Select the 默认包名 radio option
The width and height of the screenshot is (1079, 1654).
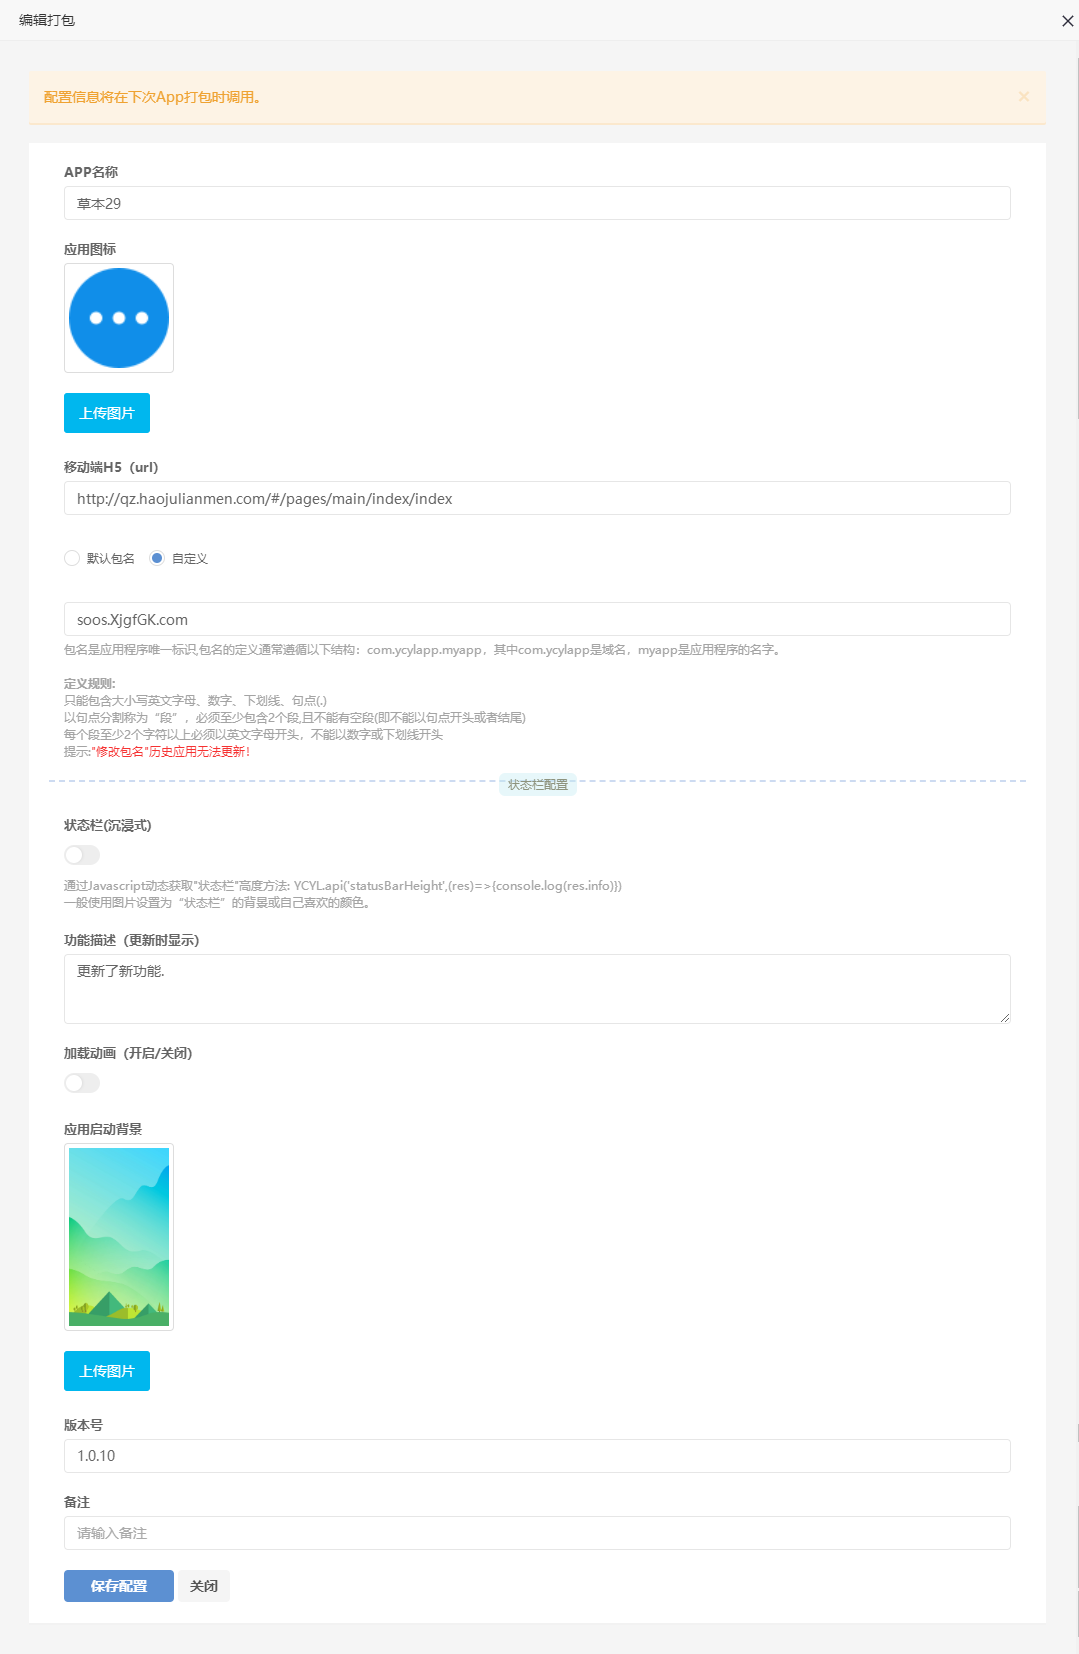[72, 558]
